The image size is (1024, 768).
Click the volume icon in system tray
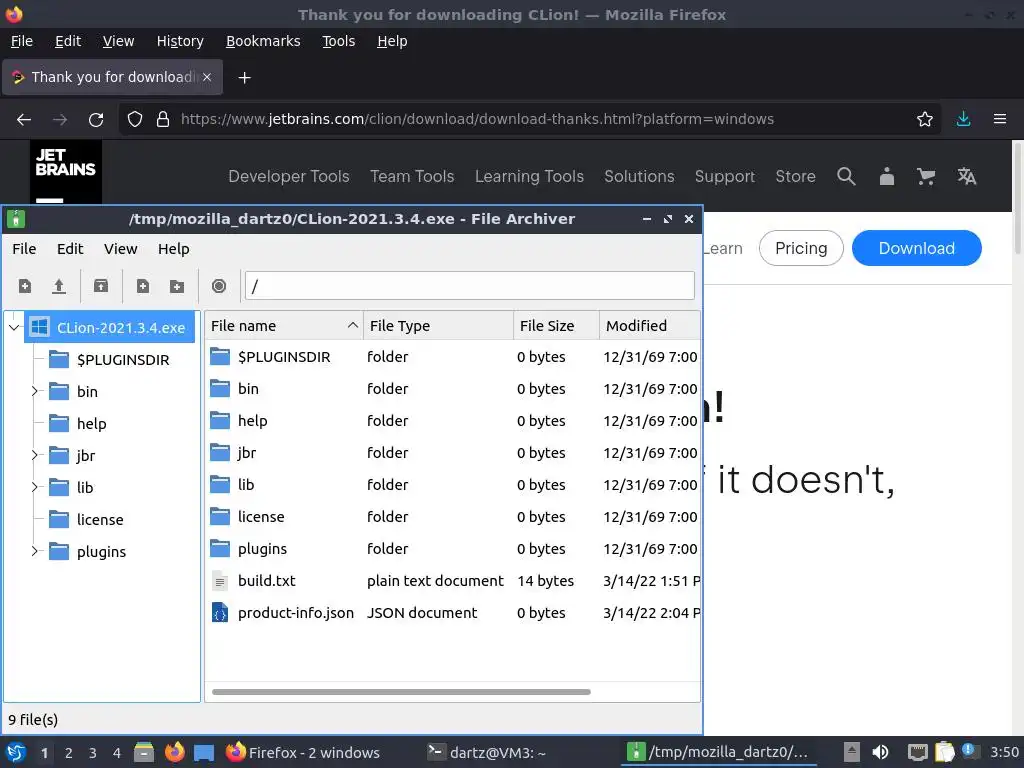pyautogui.click(x=880, y=752)
